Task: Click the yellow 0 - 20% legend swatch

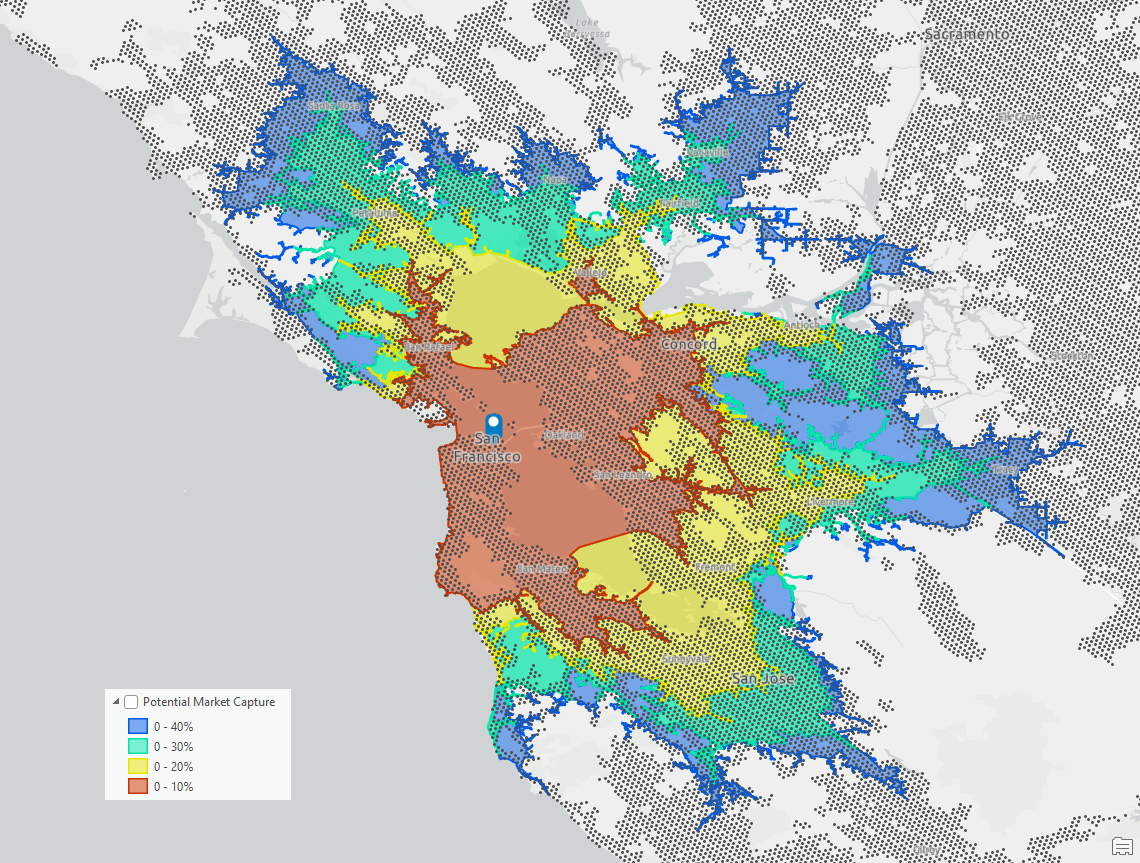Action: (x=138, y=766)
